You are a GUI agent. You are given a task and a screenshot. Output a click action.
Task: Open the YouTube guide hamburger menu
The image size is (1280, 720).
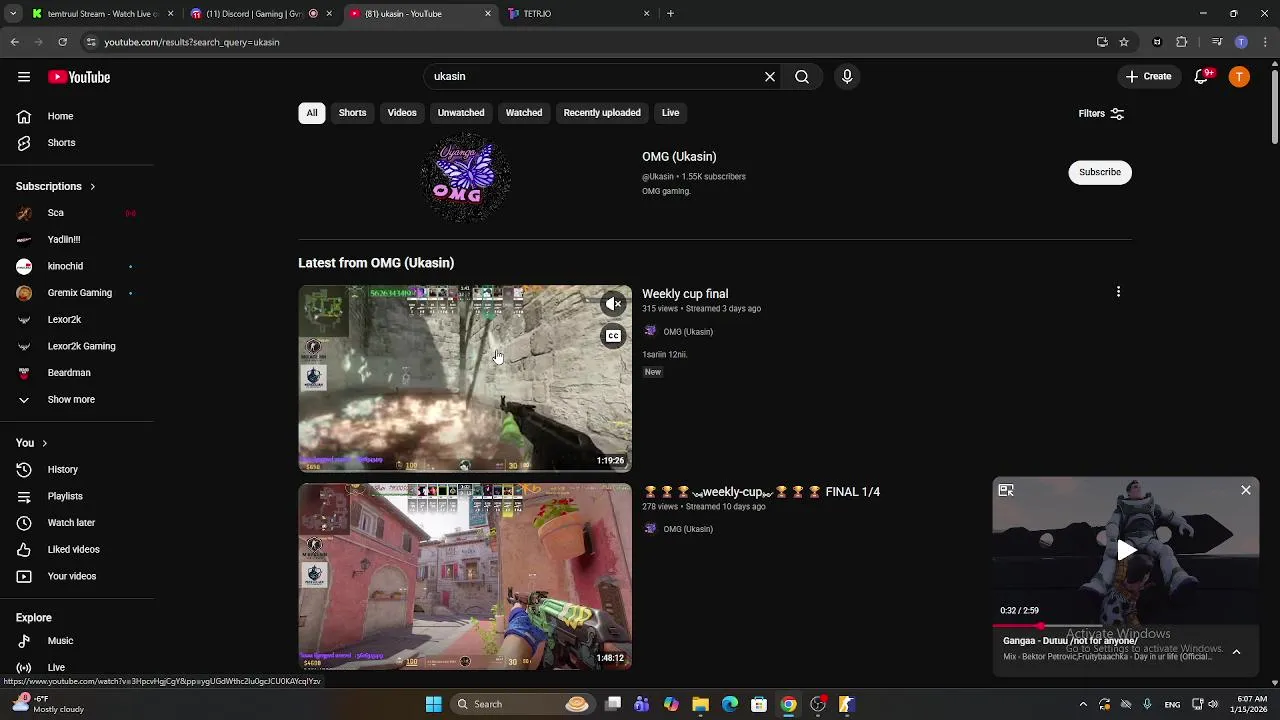[x=24, y=77]
